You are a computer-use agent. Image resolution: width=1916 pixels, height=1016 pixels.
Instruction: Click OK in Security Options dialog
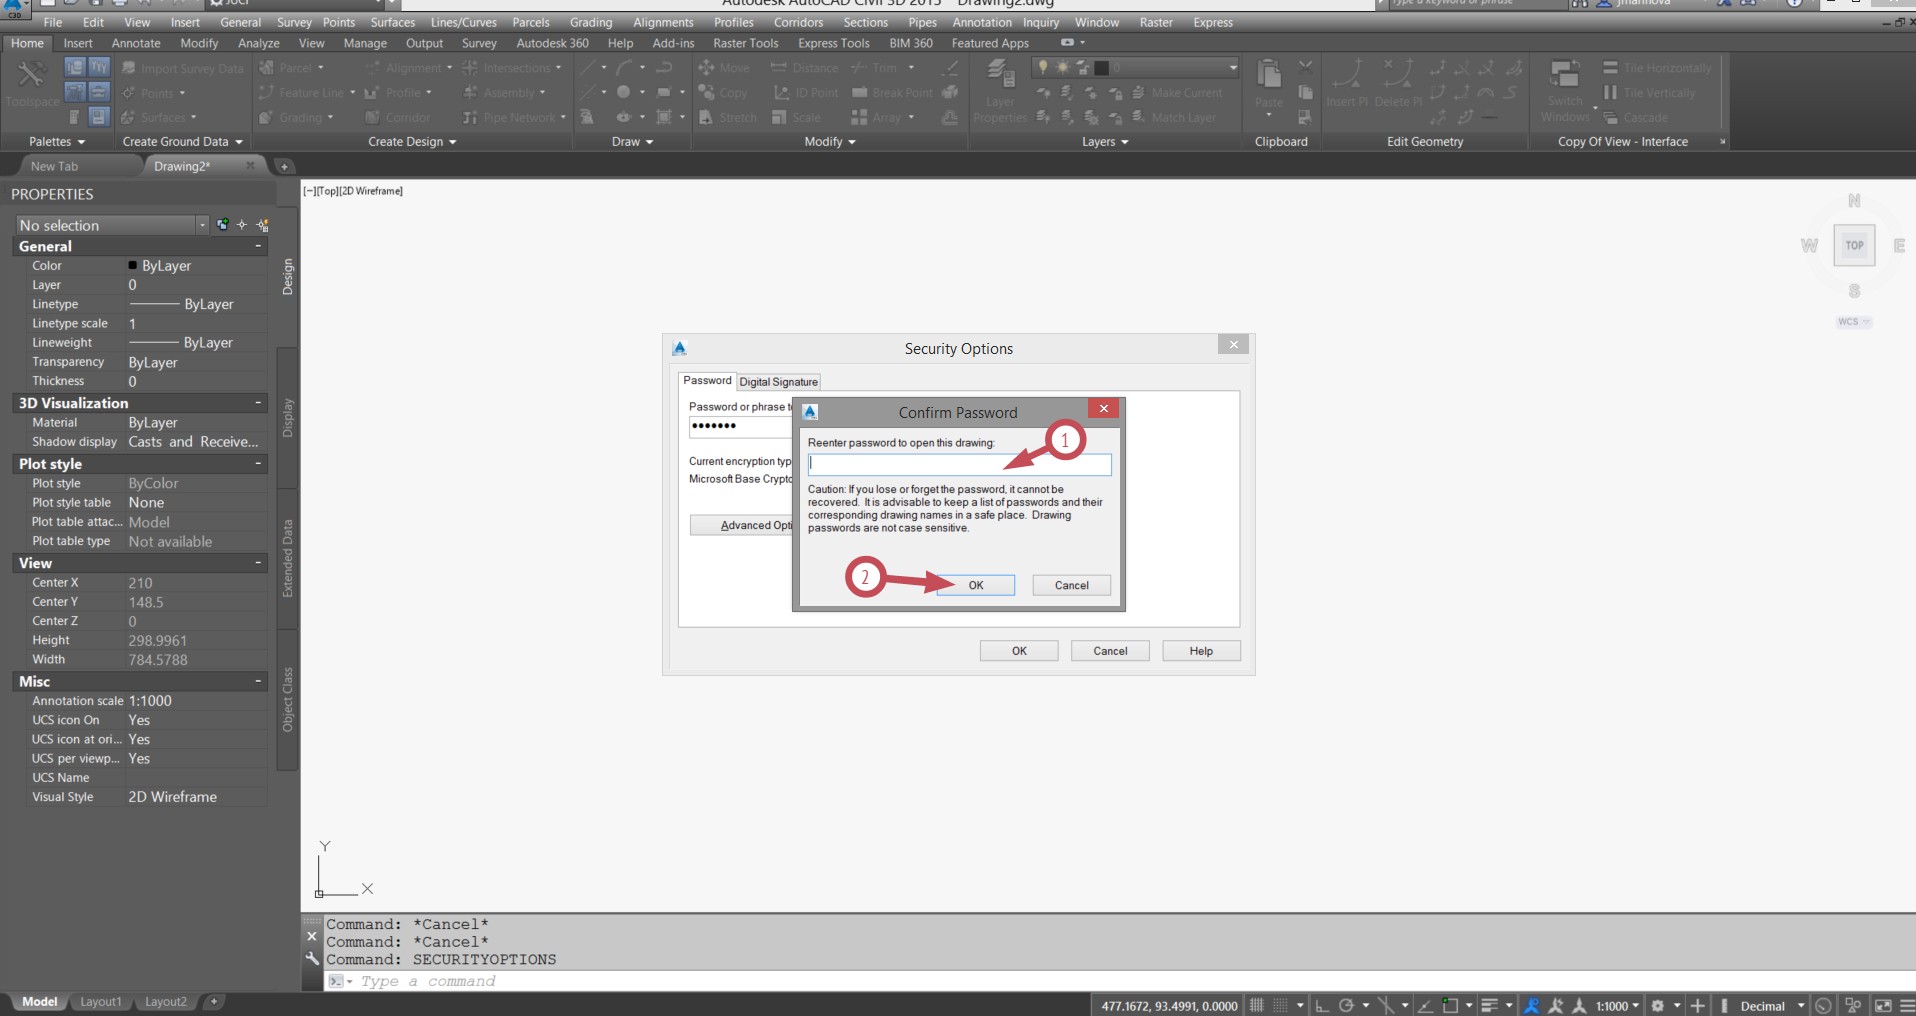pos(1019,651)
